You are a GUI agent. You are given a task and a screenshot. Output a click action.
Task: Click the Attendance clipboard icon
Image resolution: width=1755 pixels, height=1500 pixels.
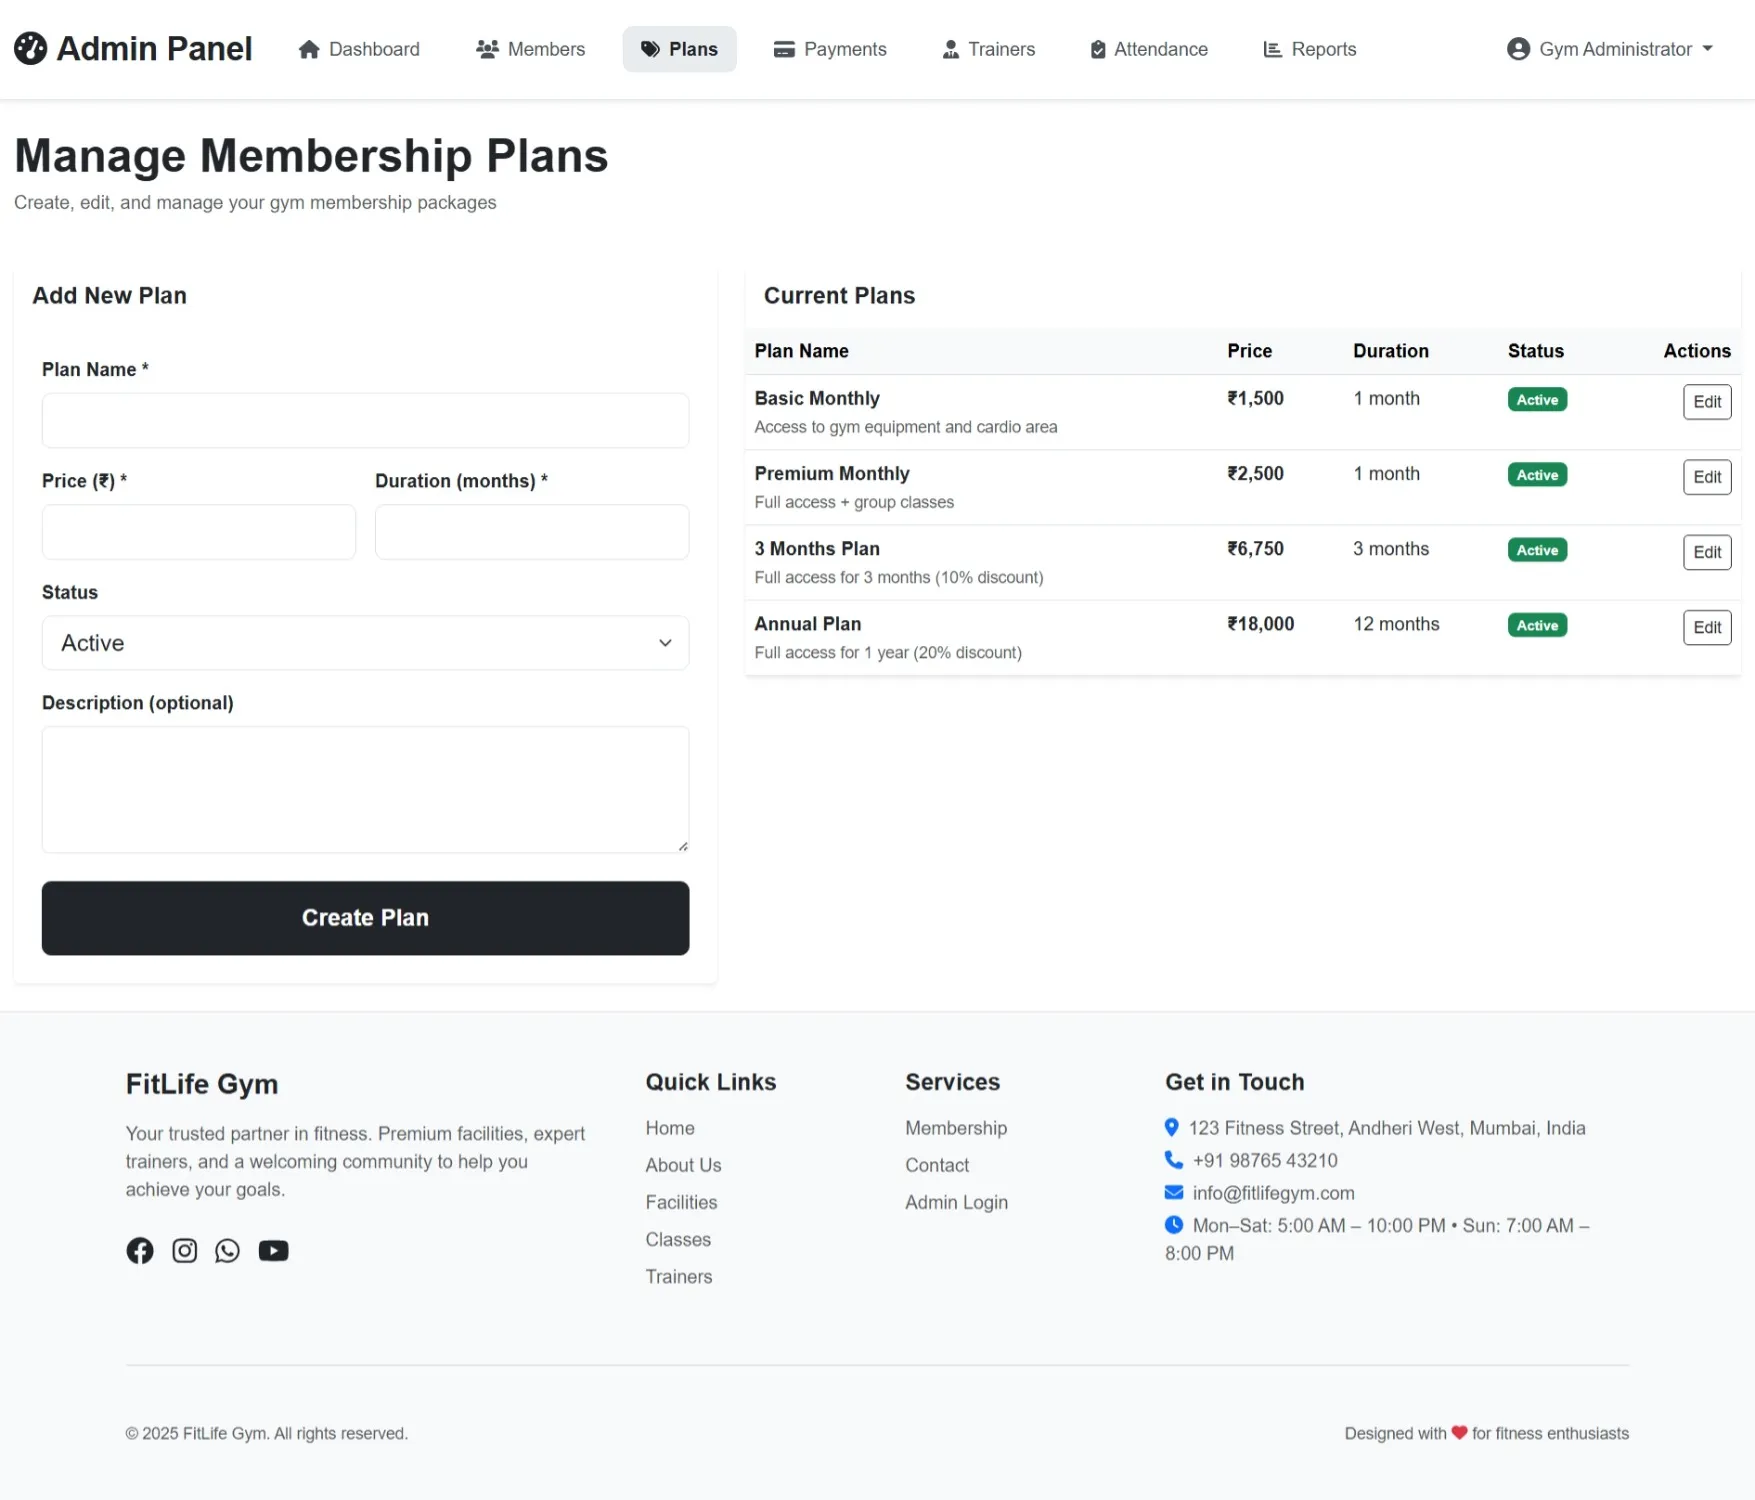(1096, 48)
